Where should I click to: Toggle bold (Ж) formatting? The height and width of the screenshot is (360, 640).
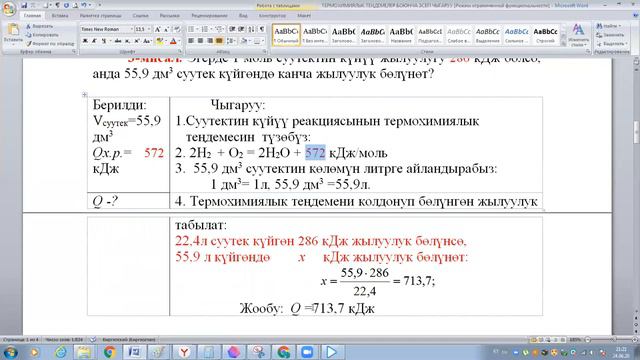pos(85,41)
